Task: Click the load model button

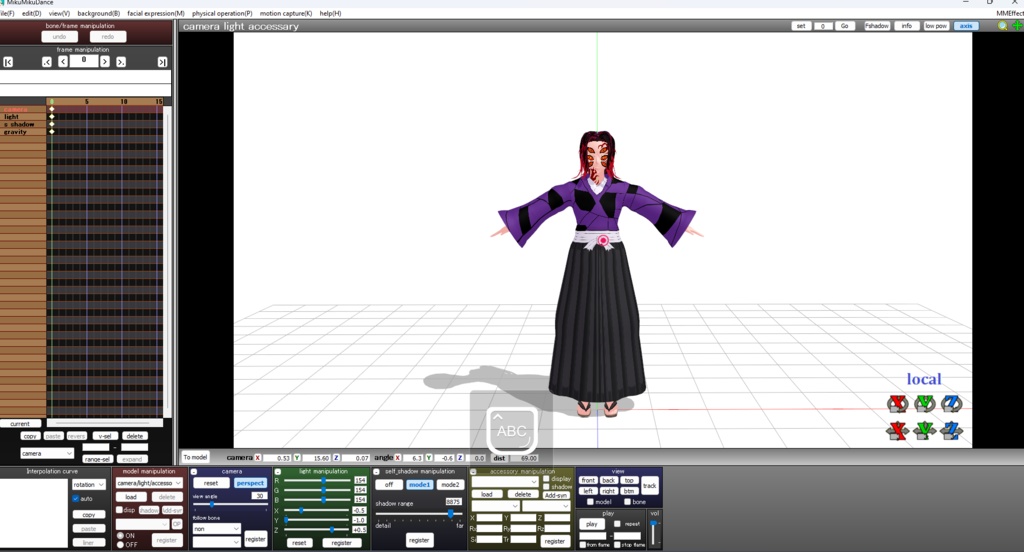Action: point(131,497)
